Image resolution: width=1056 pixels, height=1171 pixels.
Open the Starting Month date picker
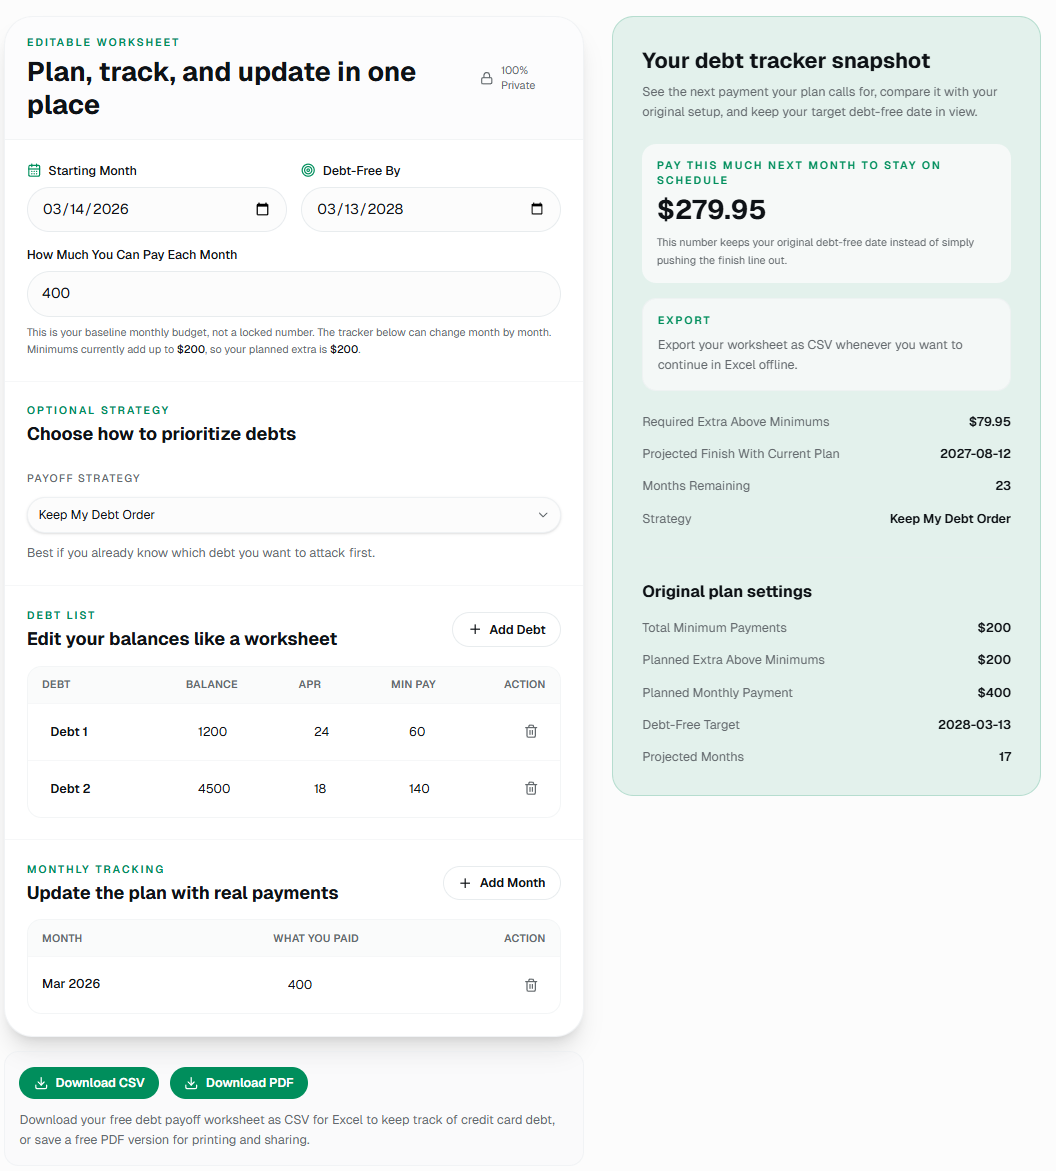[263, 209]
